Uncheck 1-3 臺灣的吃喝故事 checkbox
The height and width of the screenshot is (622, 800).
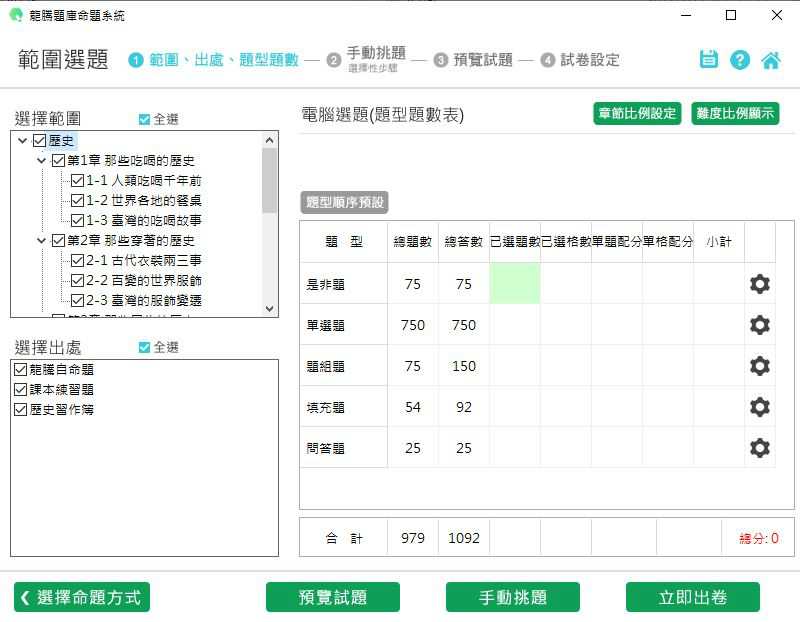[78, 220]
